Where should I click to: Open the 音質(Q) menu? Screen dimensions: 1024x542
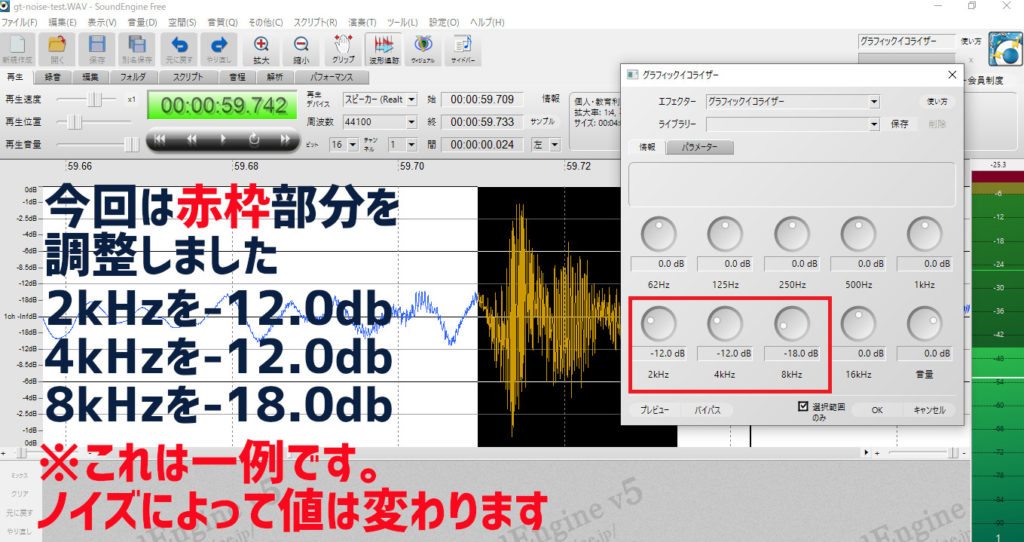tap(223, 22)
